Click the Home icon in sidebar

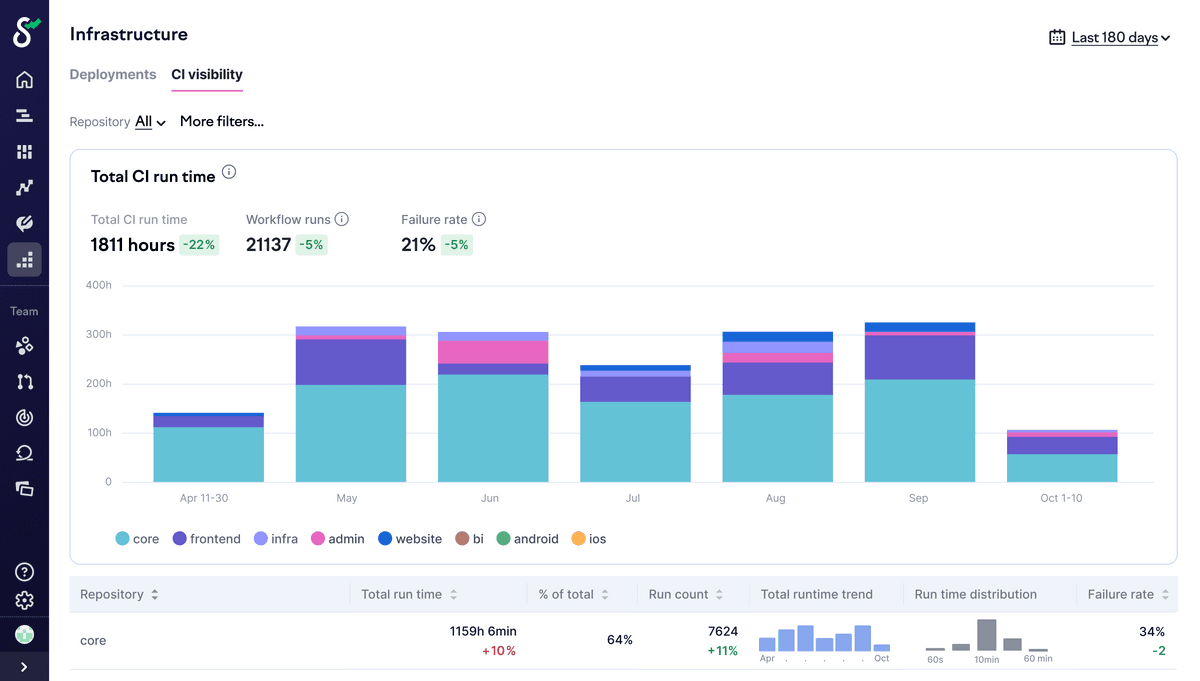pyautogui.click(x=24, y=80)
